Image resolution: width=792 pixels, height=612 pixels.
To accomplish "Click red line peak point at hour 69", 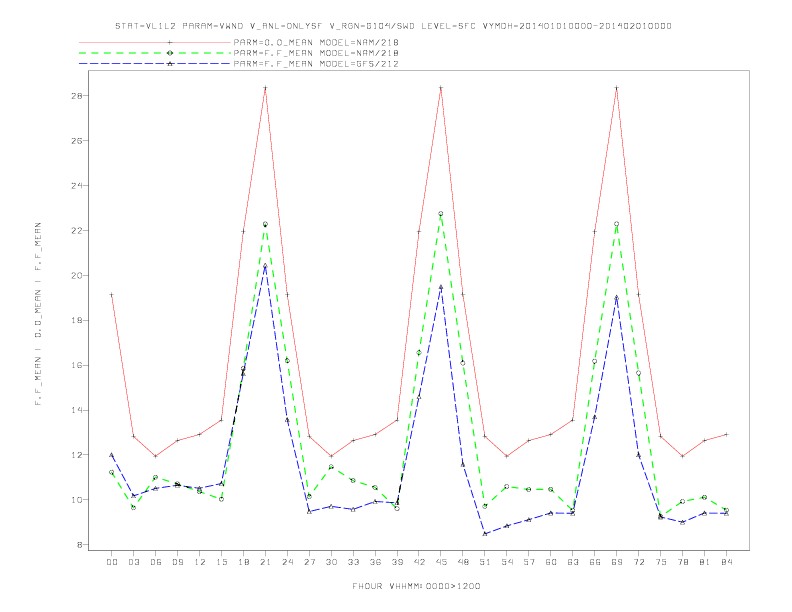I will (617, 88).
